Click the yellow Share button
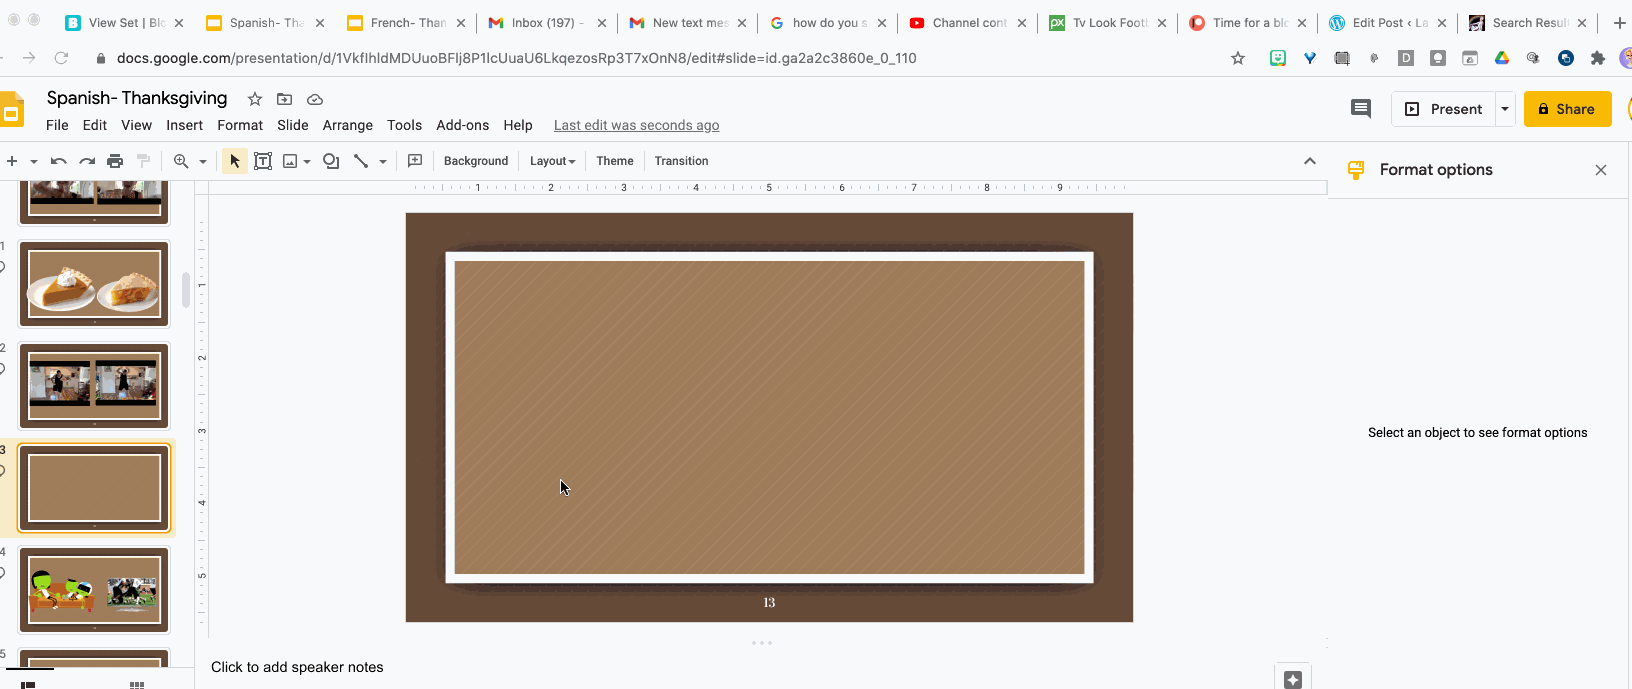 (x=1566, y=109)
